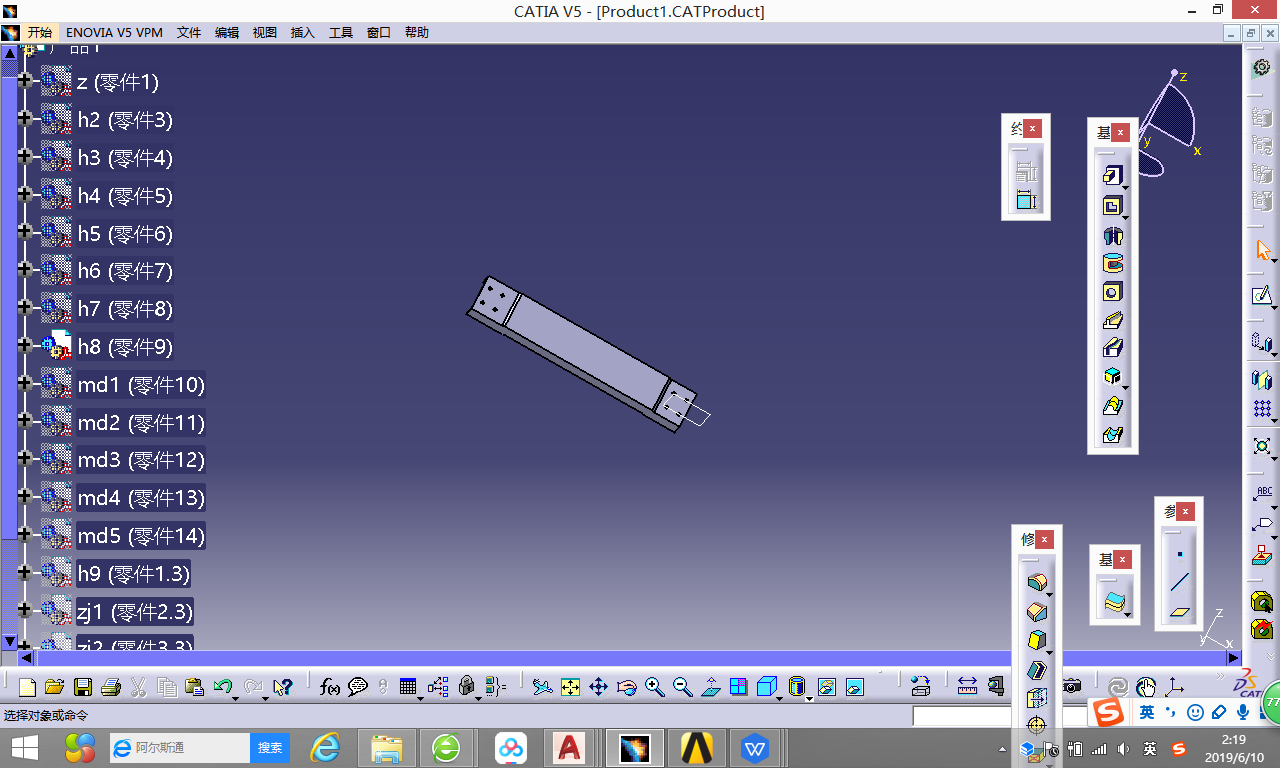Viewport: 1280px width, 768px height.
Task: Open AutoCAD from the taskbar
Action: (x=570, y=748)
